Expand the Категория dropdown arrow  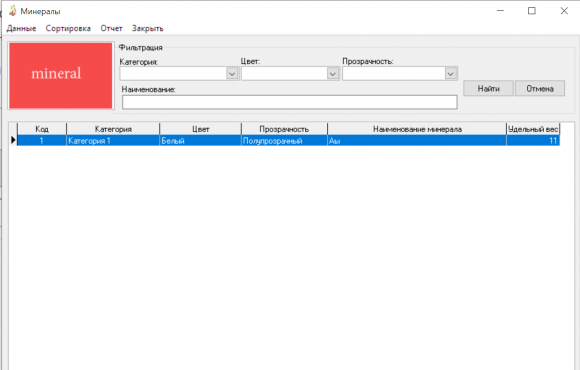[232, 74]
